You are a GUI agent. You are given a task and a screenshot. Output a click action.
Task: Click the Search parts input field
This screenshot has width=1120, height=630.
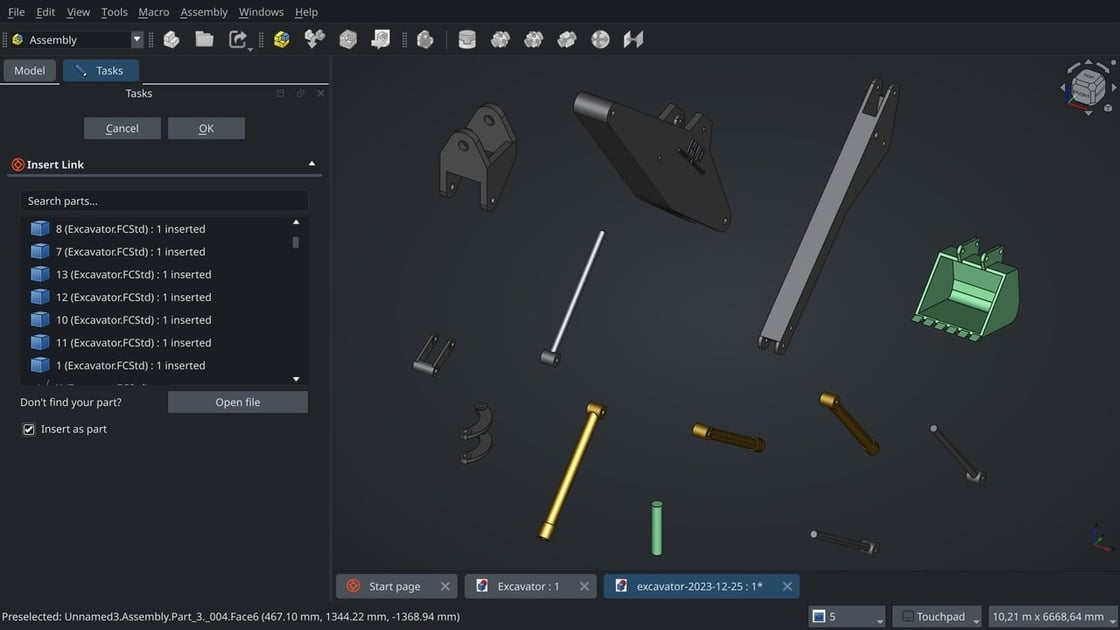(163, 200)
